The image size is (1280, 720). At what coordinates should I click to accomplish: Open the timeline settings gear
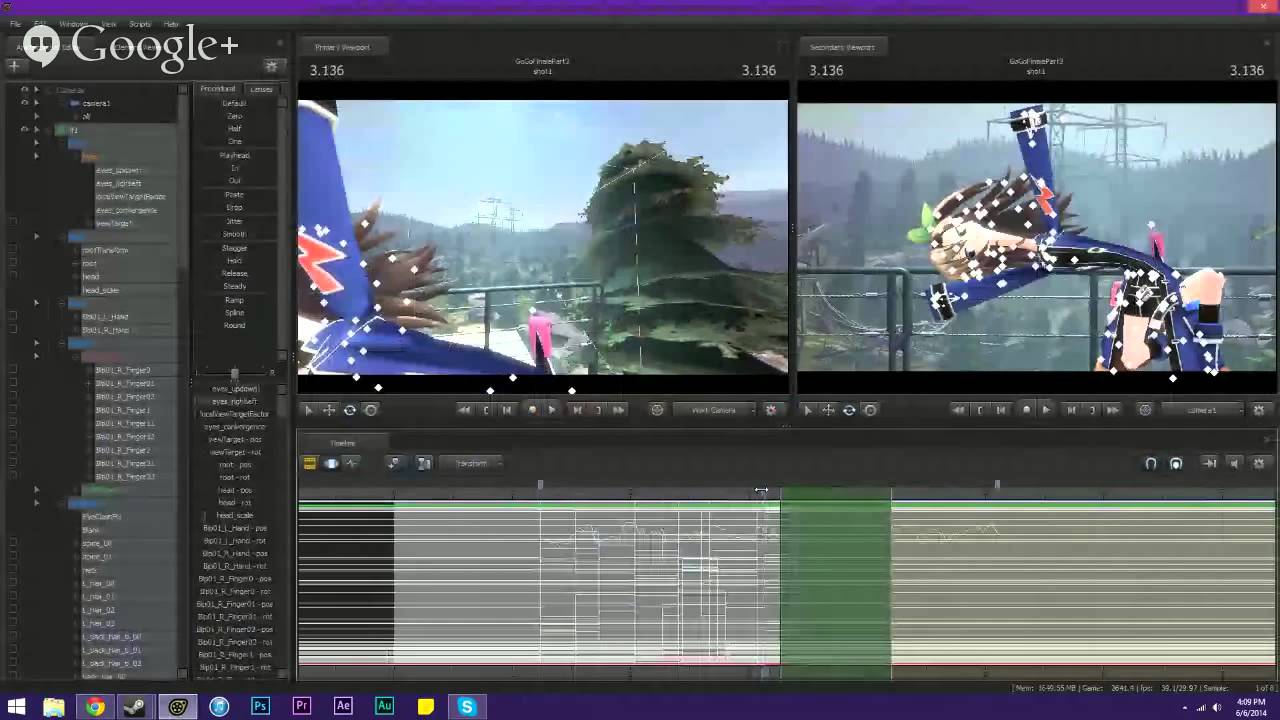1259,464
